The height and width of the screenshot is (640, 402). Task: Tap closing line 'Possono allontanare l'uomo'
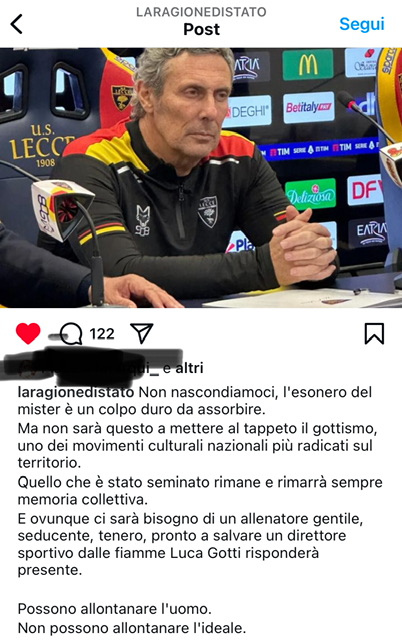115,609
